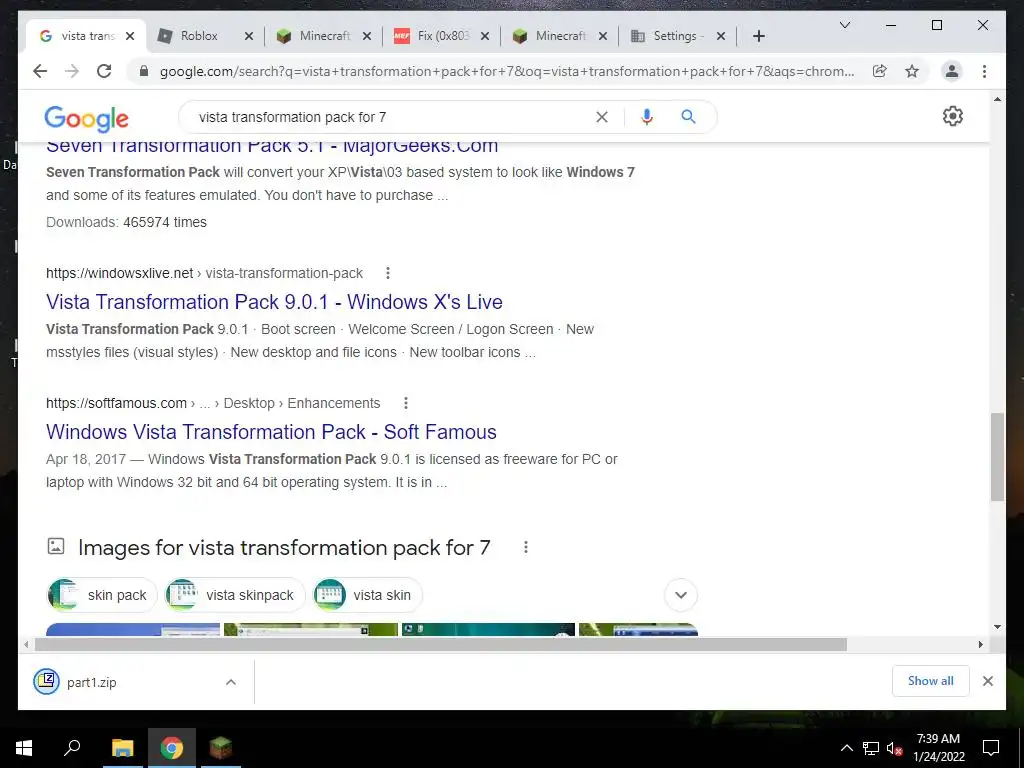
Task: Submit search with magnifying glass icon
Action: [688, 117]
